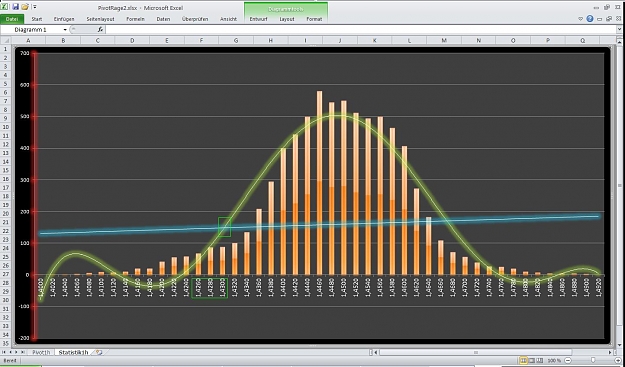This screenshot has height=367, width=625.
Task: Switch to the Ansicht ribbon tab
Action: (228, 19)
